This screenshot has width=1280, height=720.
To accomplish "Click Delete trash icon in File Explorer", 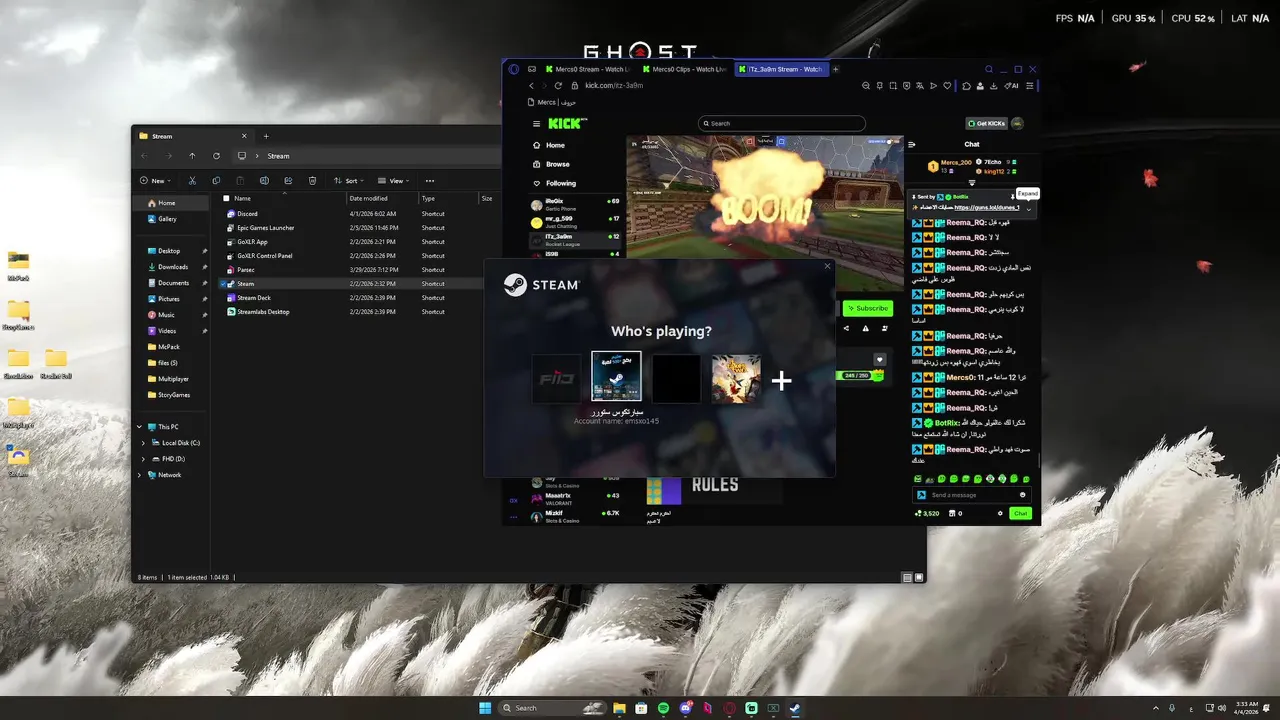I will [312, 181].
